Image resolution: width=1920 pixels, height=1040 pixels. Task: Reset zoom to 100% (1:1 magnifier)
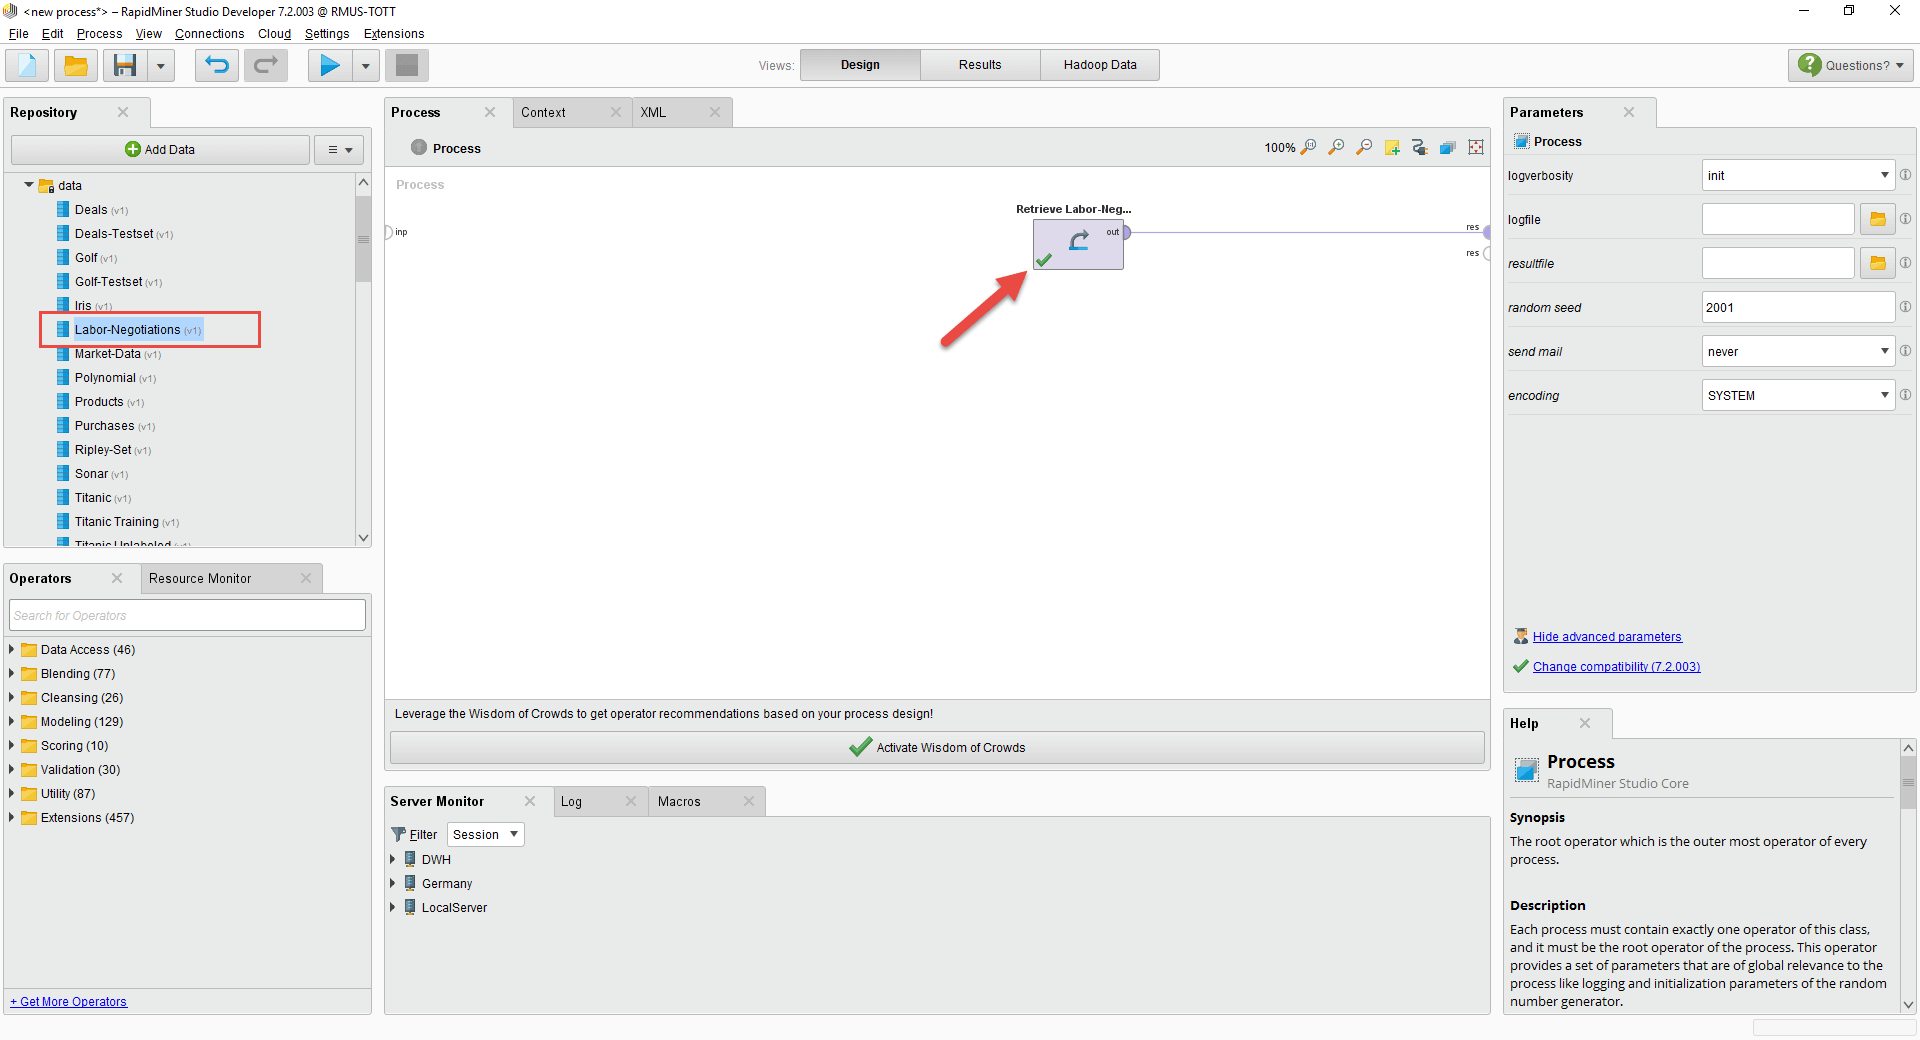(x=1308, y=147)
